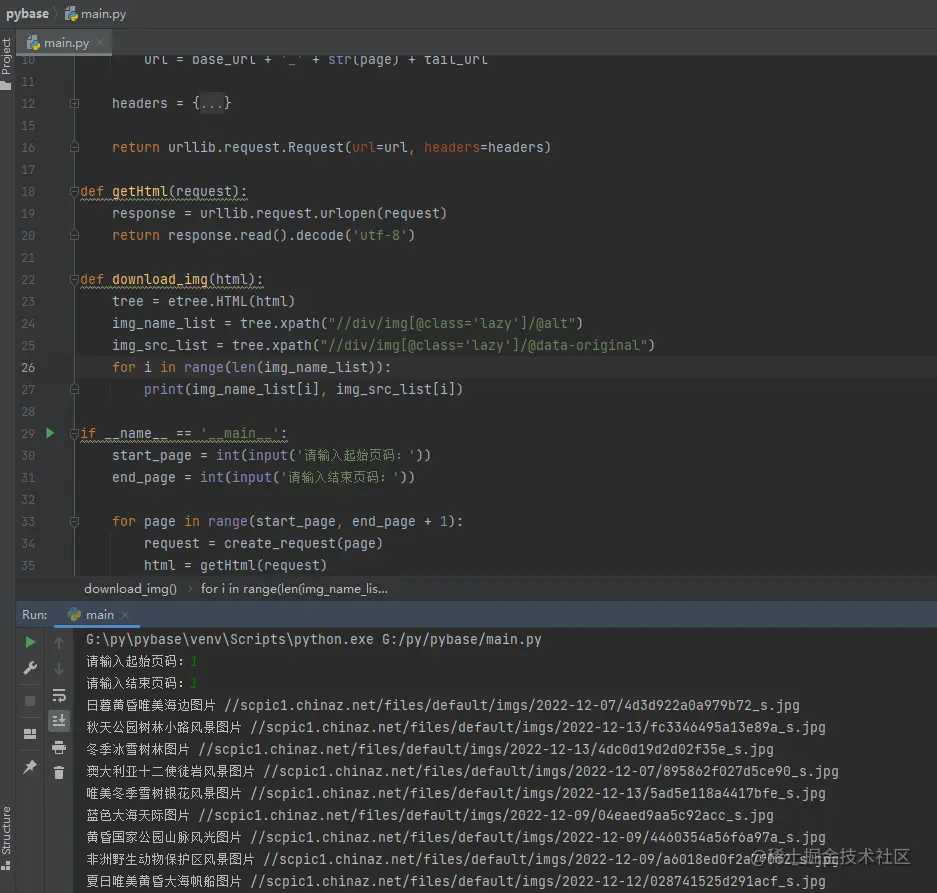Stop the running process
937x893 pixels.
30,701
